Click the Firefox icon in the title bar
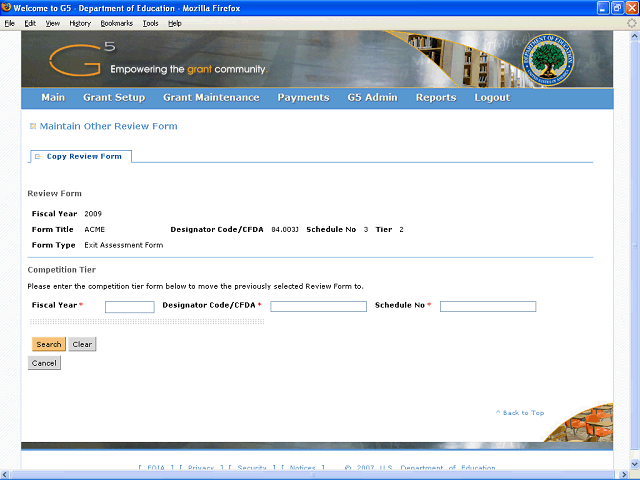 (6, 7)
